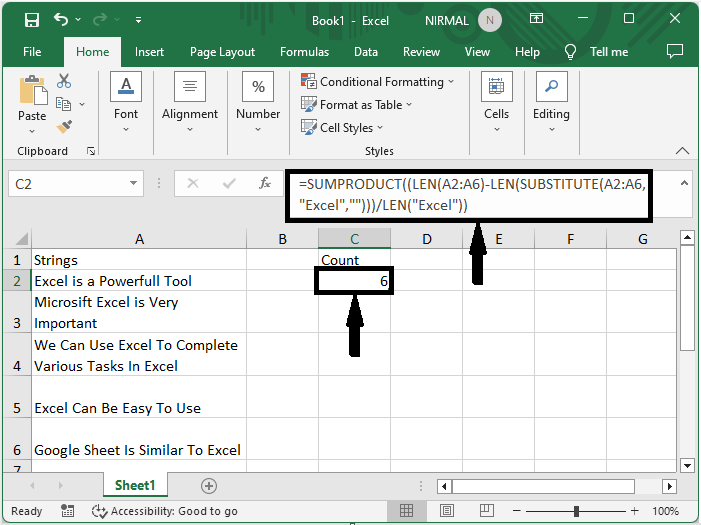Image resolution: width=701 pixels, height=525 pixels.
Task: Select the Format Painter brush icon
Action: point(64,127)
